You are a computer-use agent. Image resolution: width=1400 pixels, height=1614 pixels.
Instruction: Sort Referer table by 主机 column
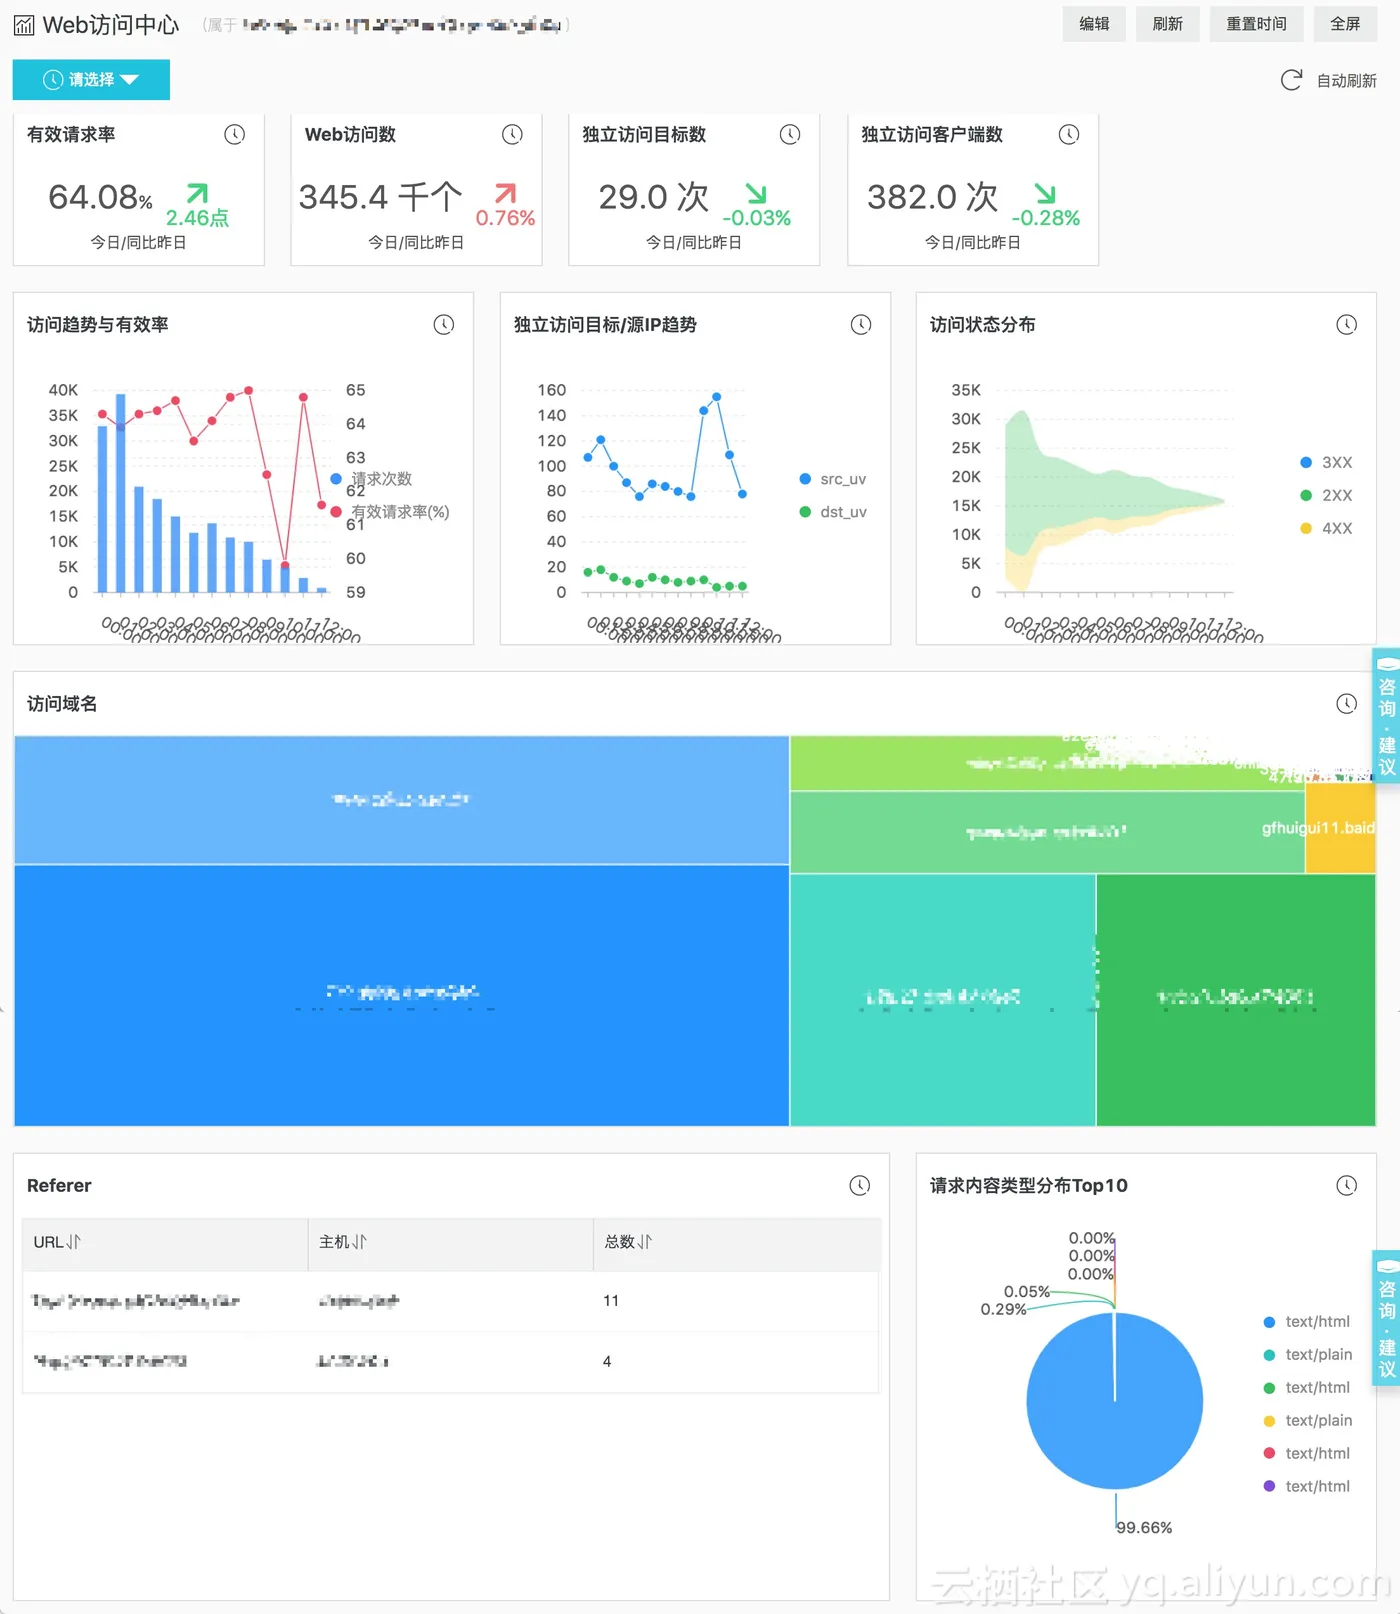[x=359, y=1242]
